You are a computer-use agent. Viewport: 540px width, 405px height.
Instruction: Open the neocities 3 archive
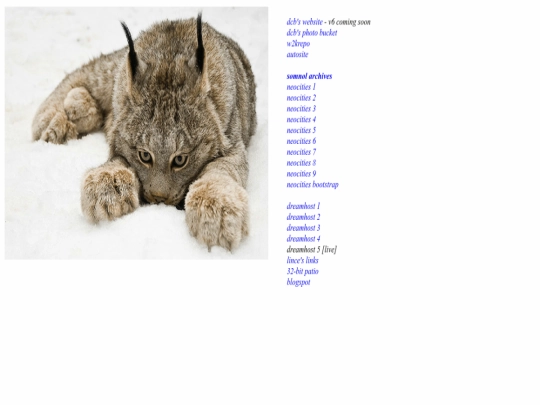coord(301,109)
